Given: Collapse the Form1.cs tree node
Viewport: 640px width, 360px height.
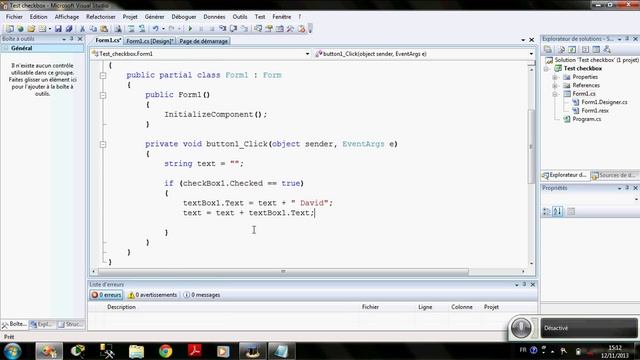Looking at the screenshot, I should tap(555, 94).
